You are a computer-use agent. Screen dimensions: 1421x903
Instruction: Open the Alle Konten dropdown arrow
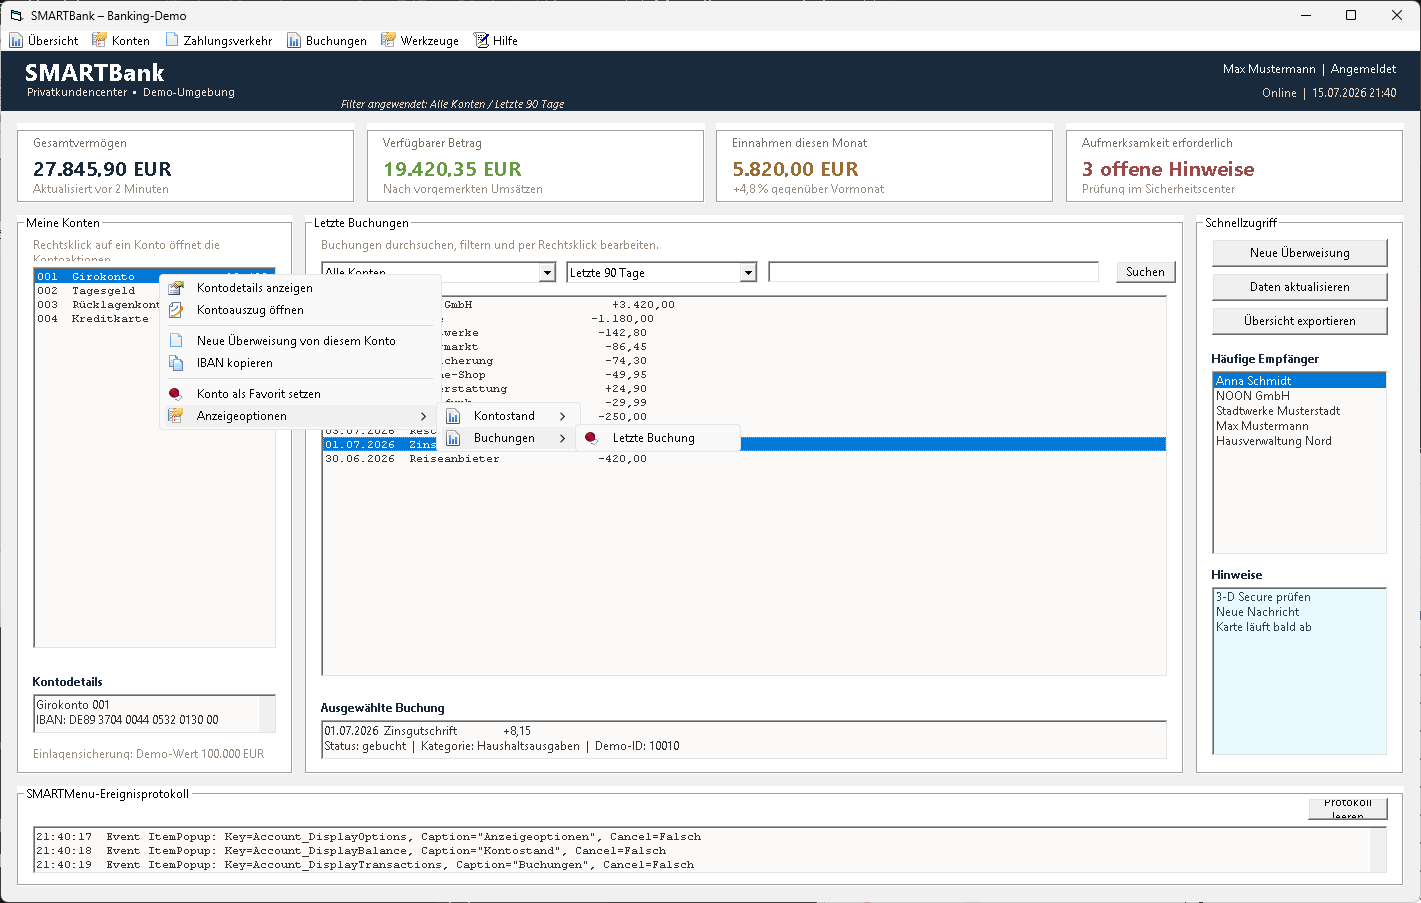click(x=547, y=273)
